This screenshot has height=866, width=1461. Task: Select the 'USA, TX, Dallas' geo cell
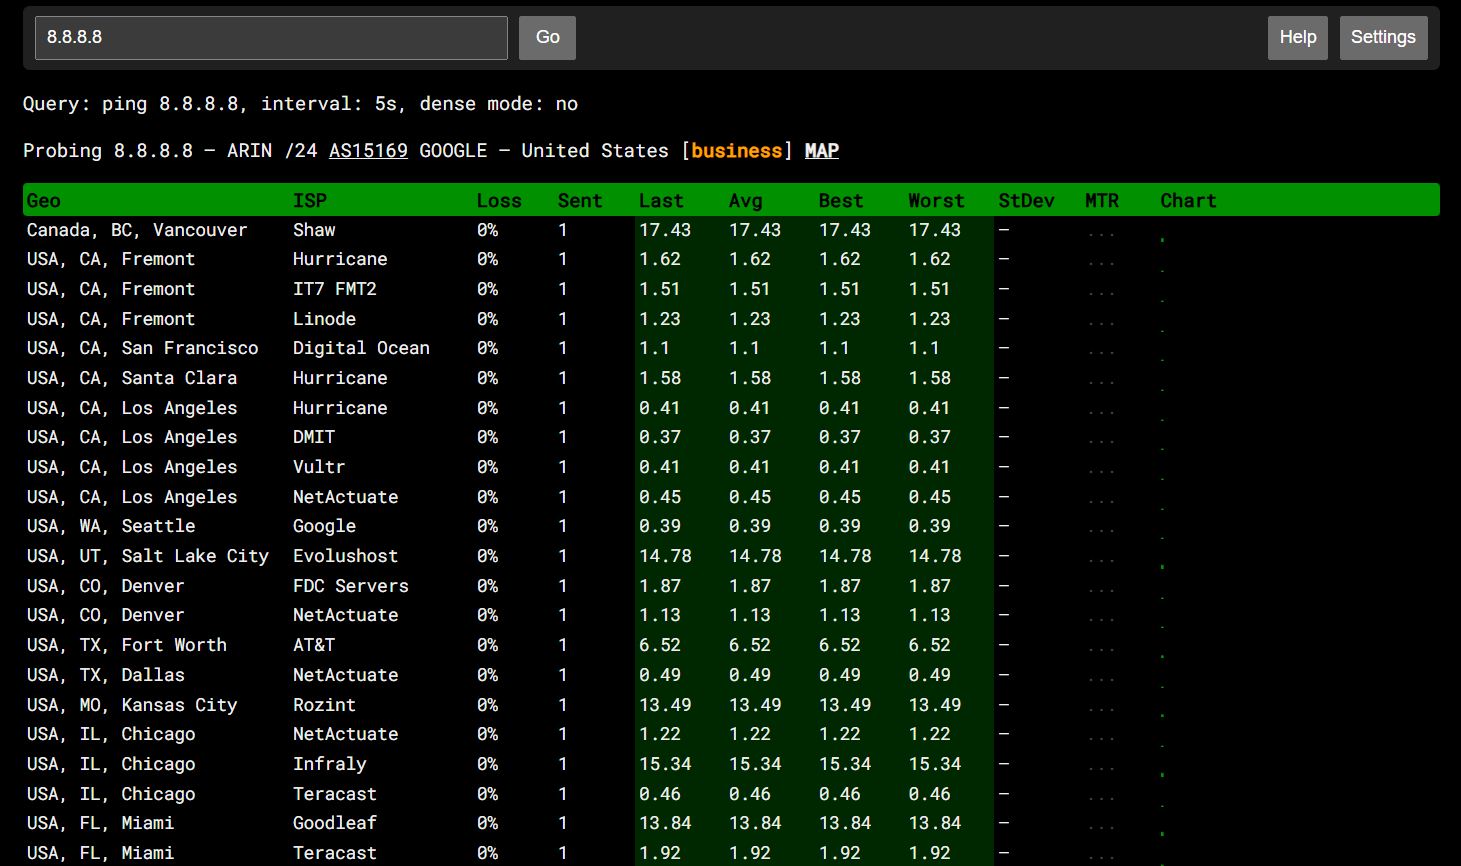pos(106,675)
